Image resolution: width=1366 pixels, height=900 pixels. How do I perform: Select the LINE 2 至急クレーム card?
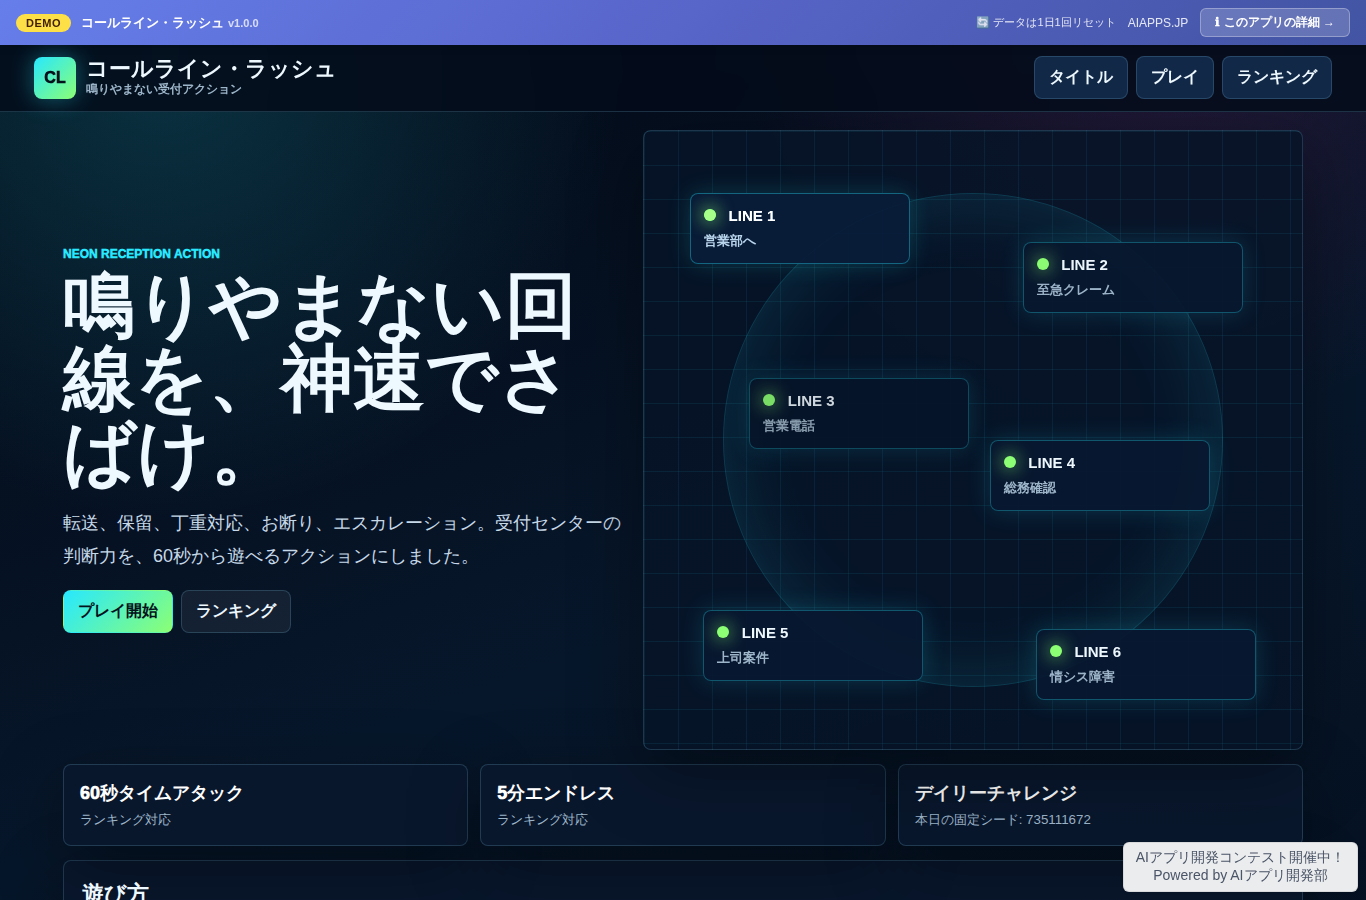(x=1133, y=277)
